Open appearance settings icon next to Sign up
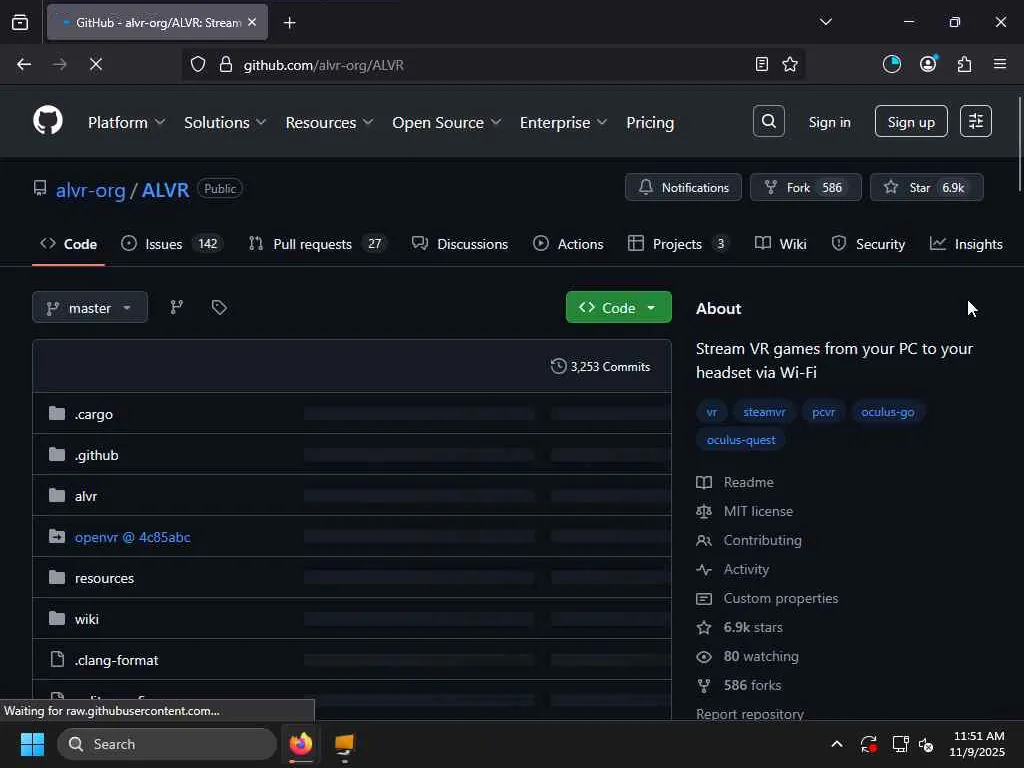Image resolution: width=1024 pixels, height=768 pixels. tap(976, 121)
